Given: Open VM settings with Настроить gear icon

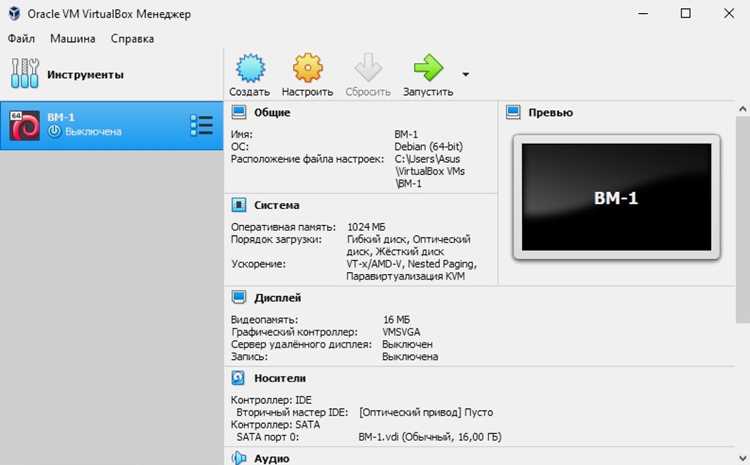Looking at the screenshot, I should [x=308, y=68].
